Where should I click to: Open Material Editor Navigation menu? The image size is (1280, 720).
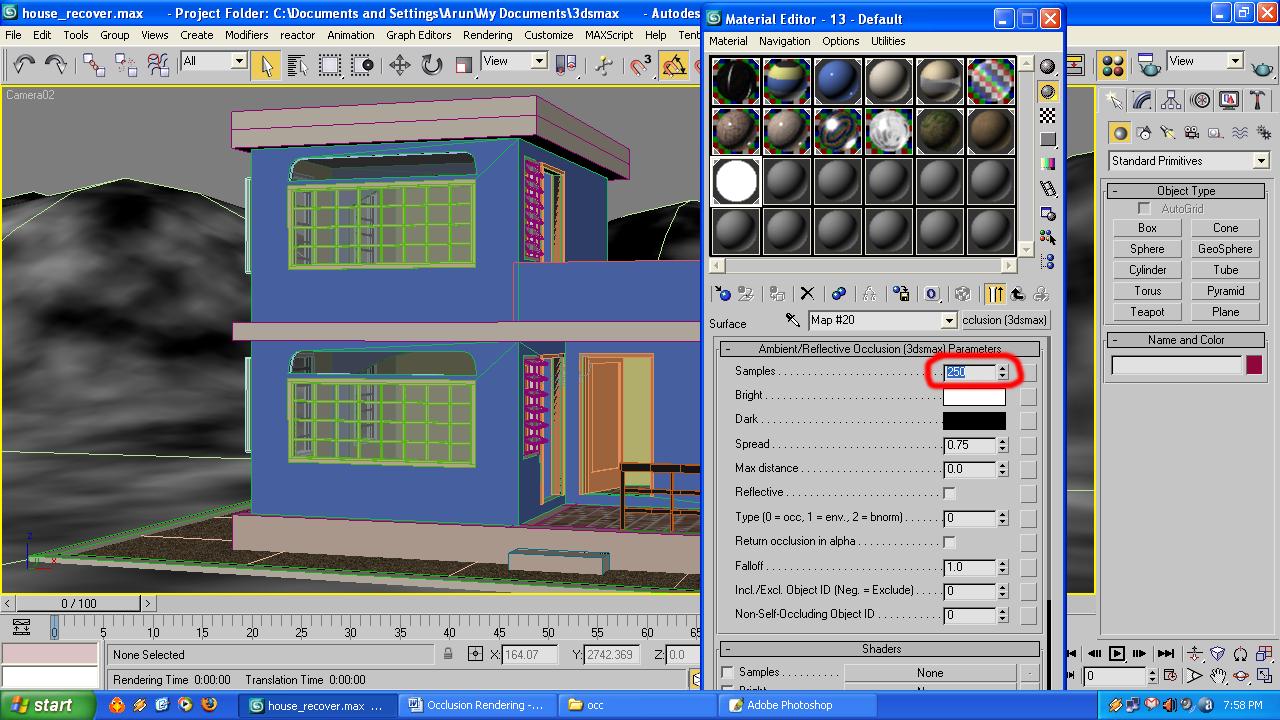pyautogui.click(x=784, y=41)
